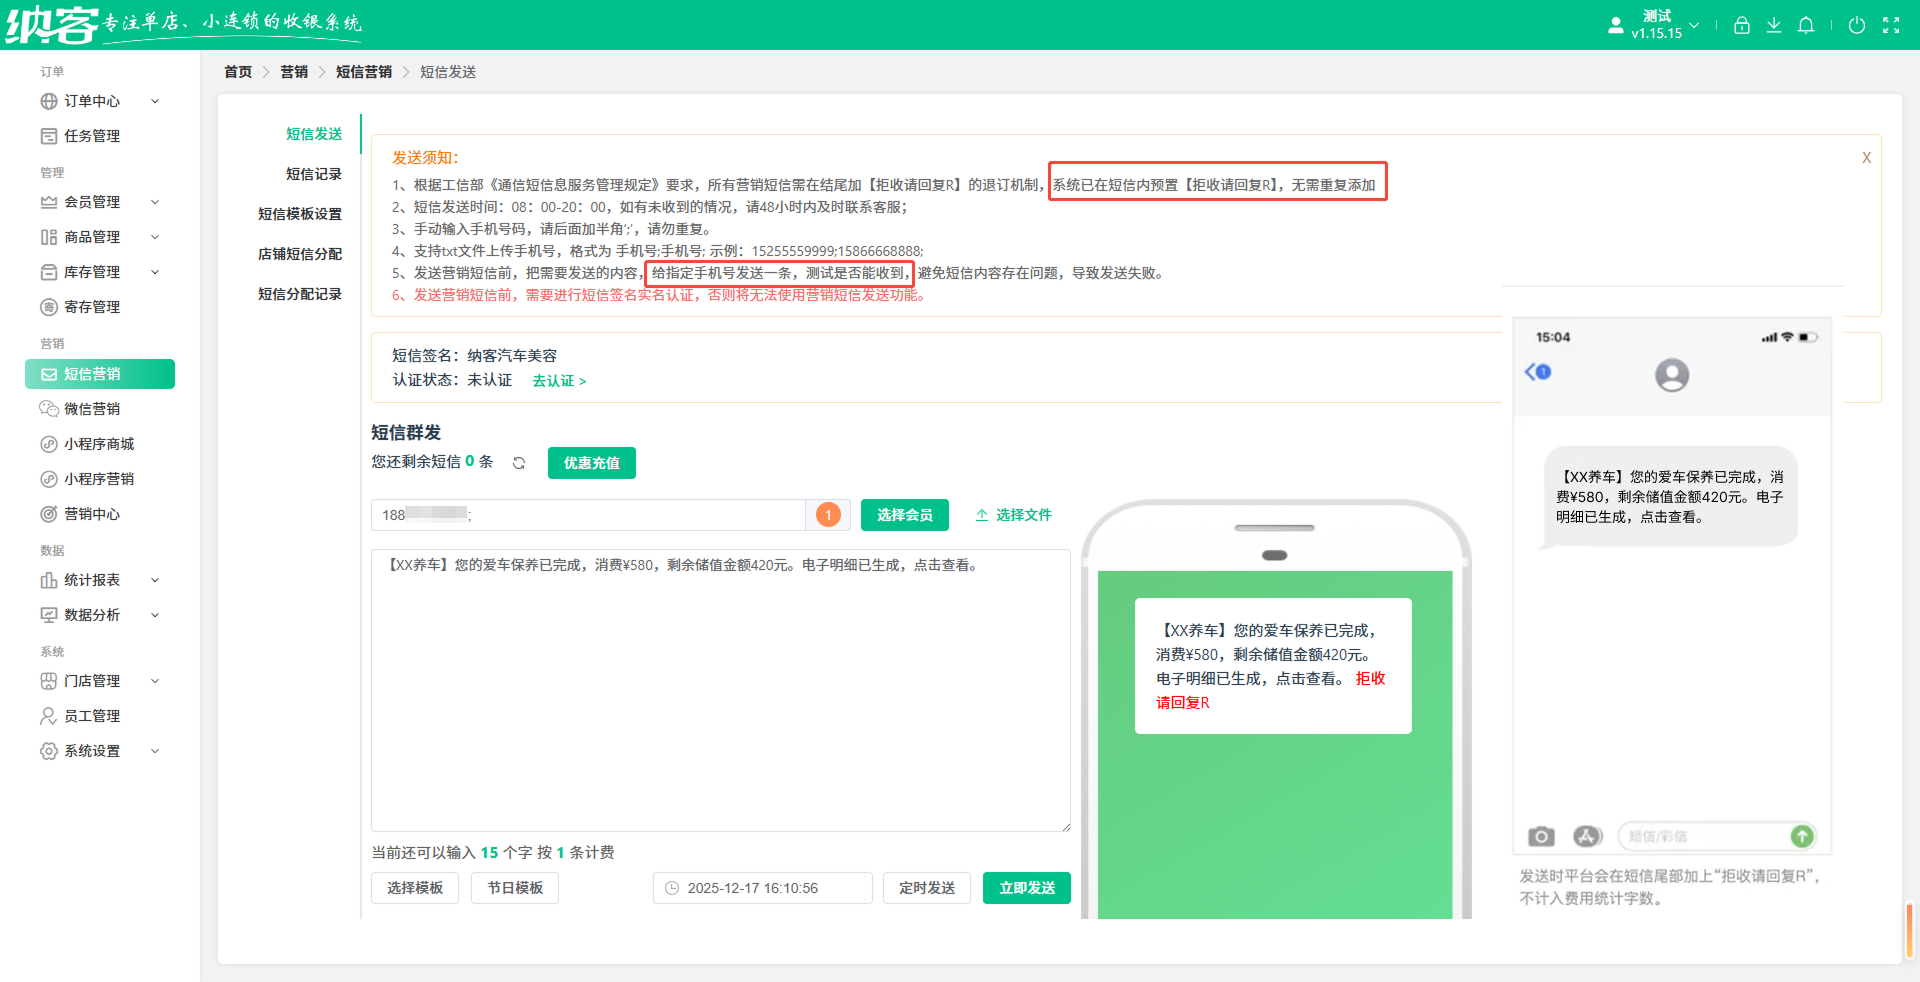Close the 发送须知 notice panel
Viewport: 1920px width, 982px height.
tap(1866, 157)
